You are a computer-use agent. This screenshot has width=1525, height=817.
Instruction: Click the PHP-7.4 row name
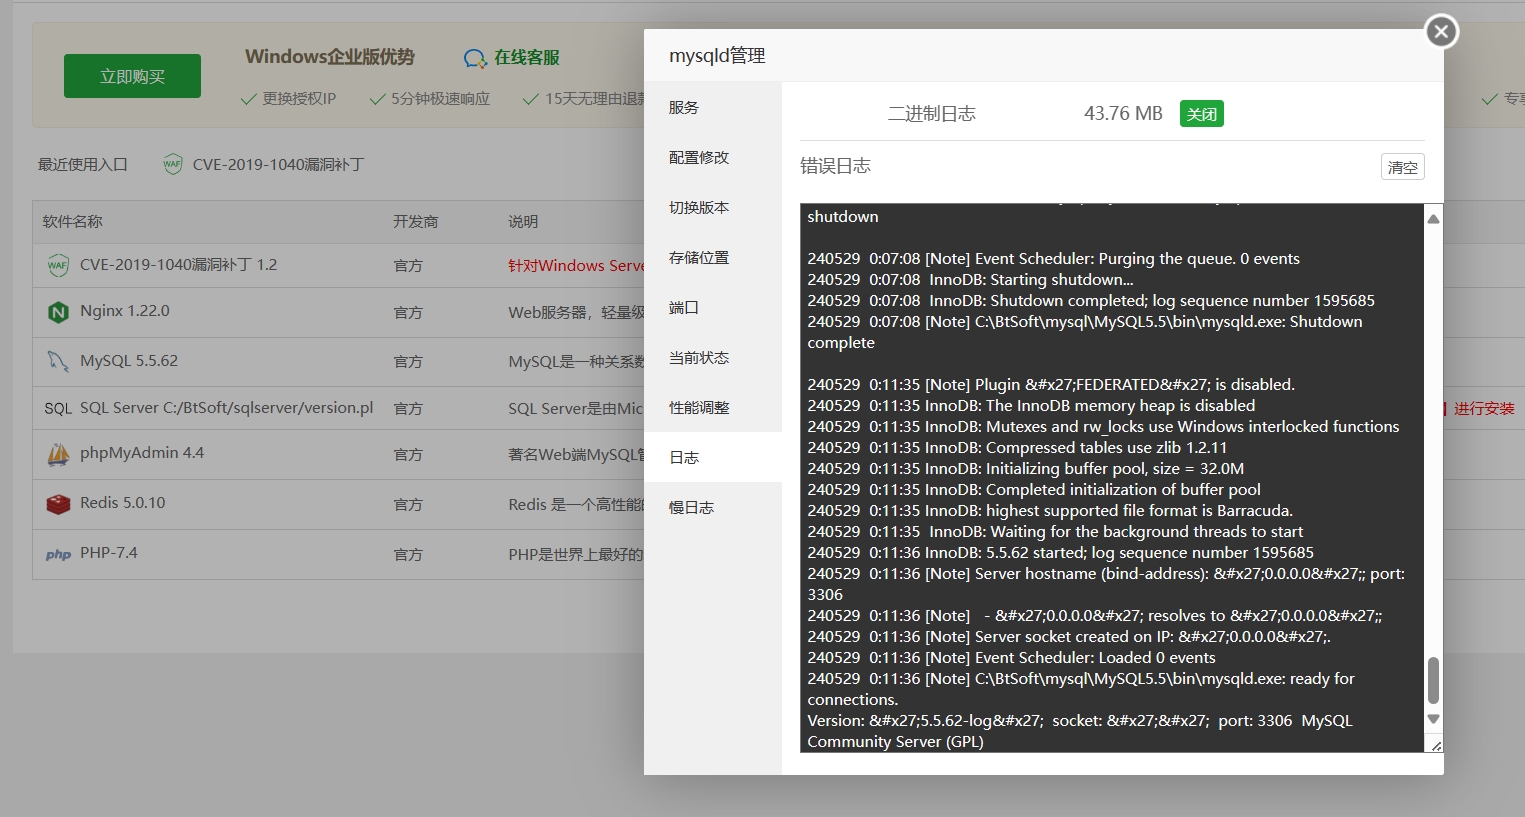109,553
